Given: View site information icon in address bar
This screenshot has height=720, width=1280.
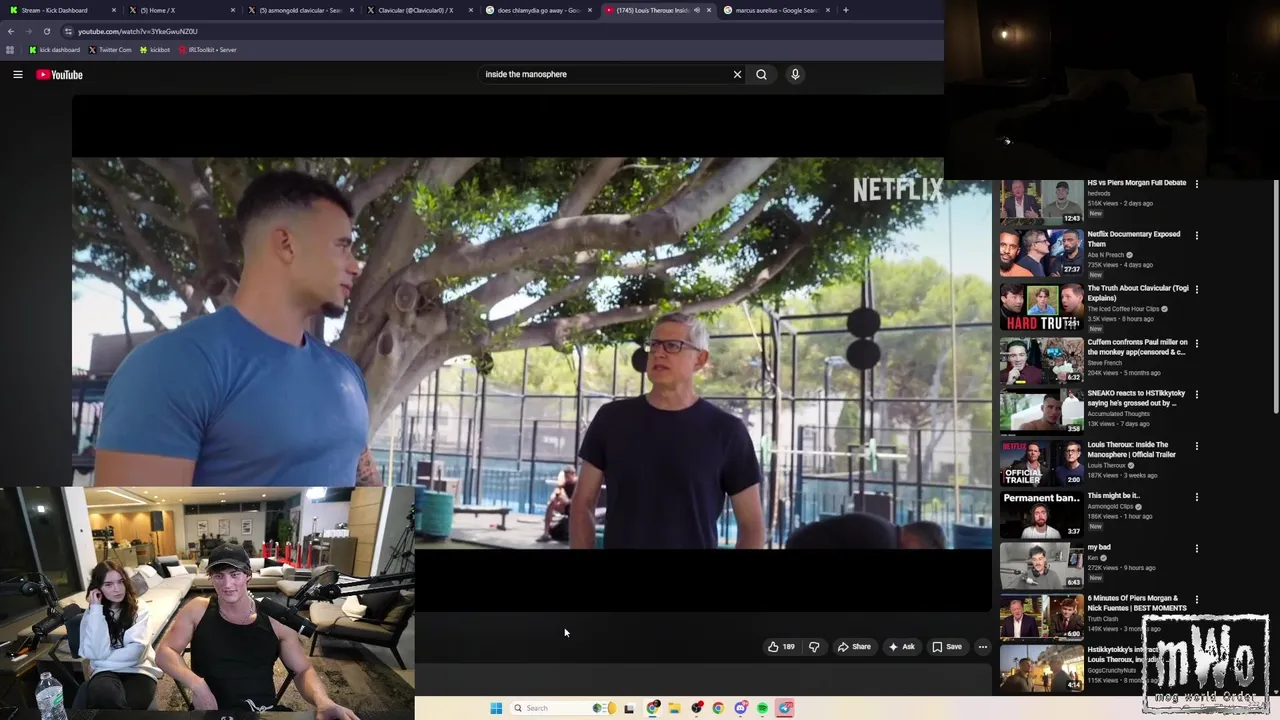Looking at the screenshot, I should (68, 31).
